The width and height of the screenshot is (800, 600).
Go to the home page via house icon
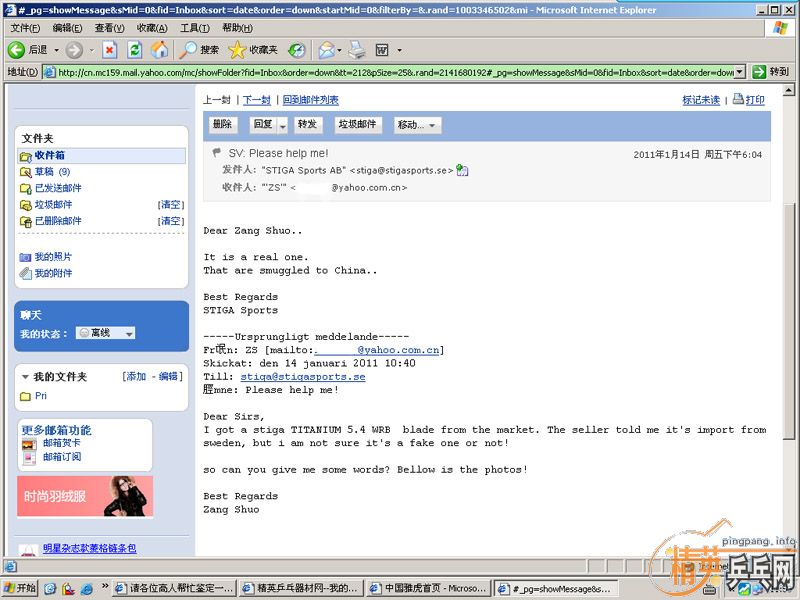pyautogui.click(x=159, y=49)
